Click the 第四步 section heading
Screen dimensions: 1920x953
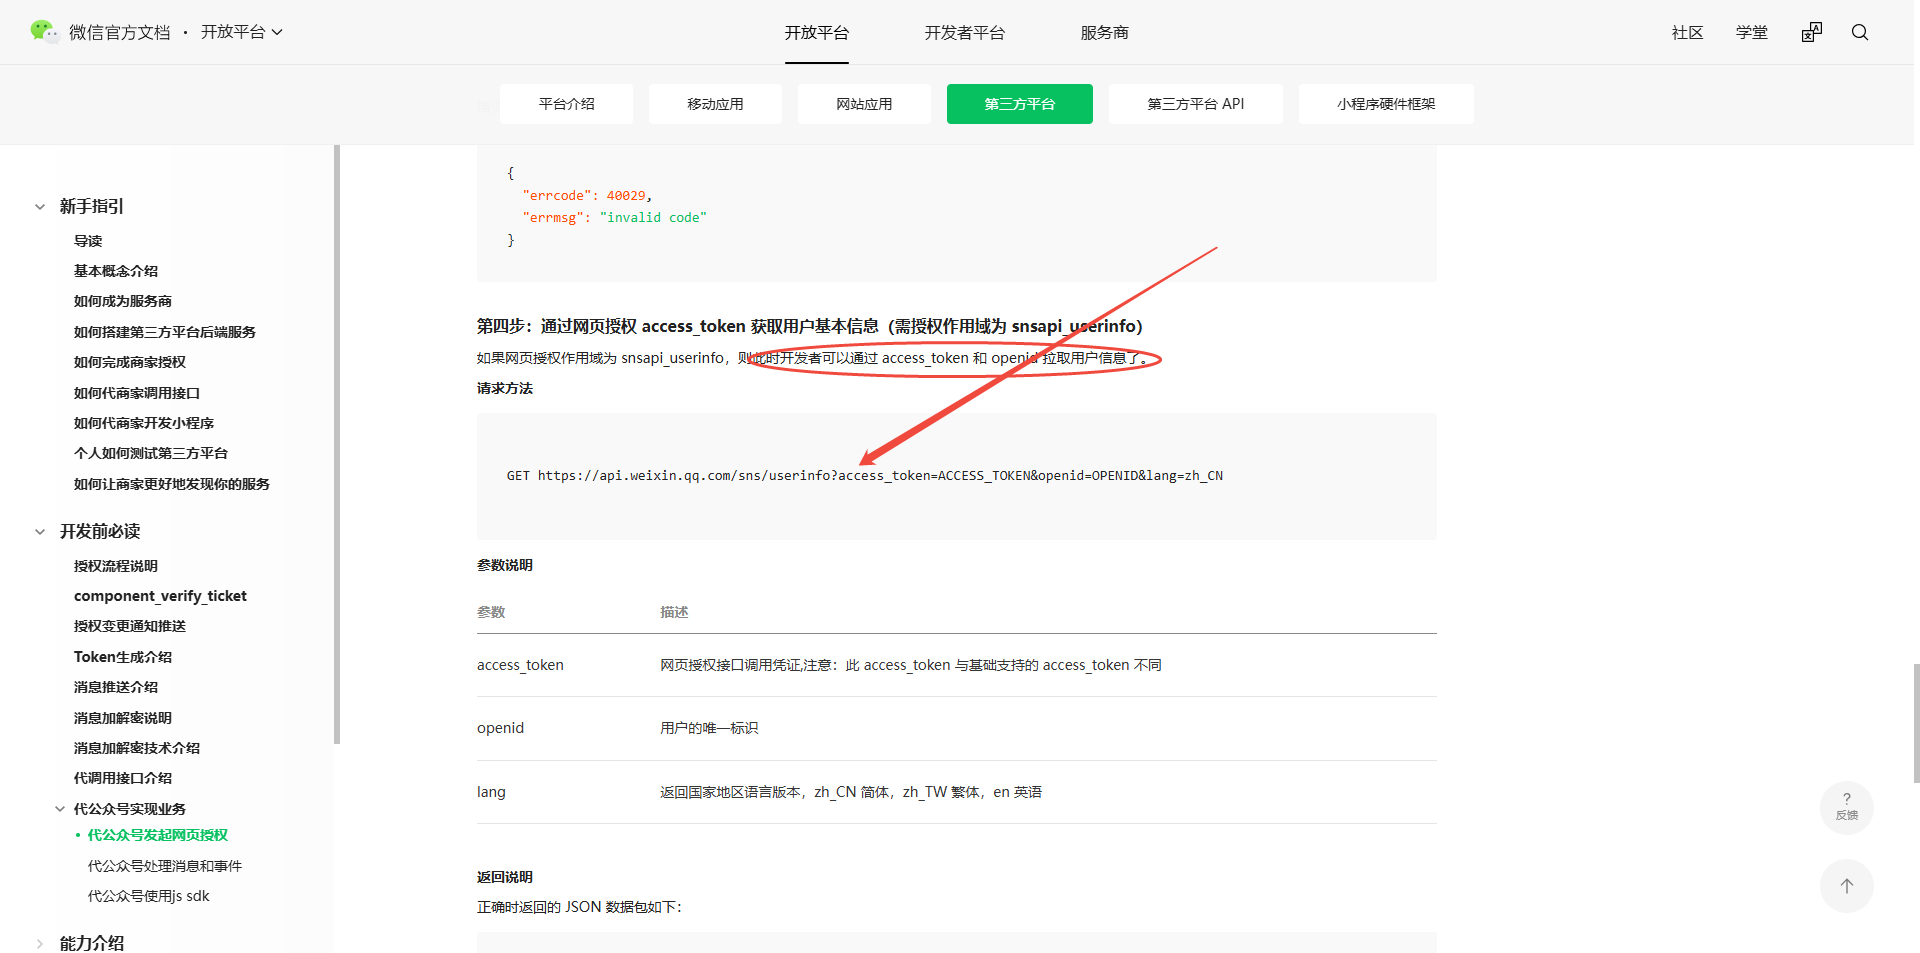point(809,326)
